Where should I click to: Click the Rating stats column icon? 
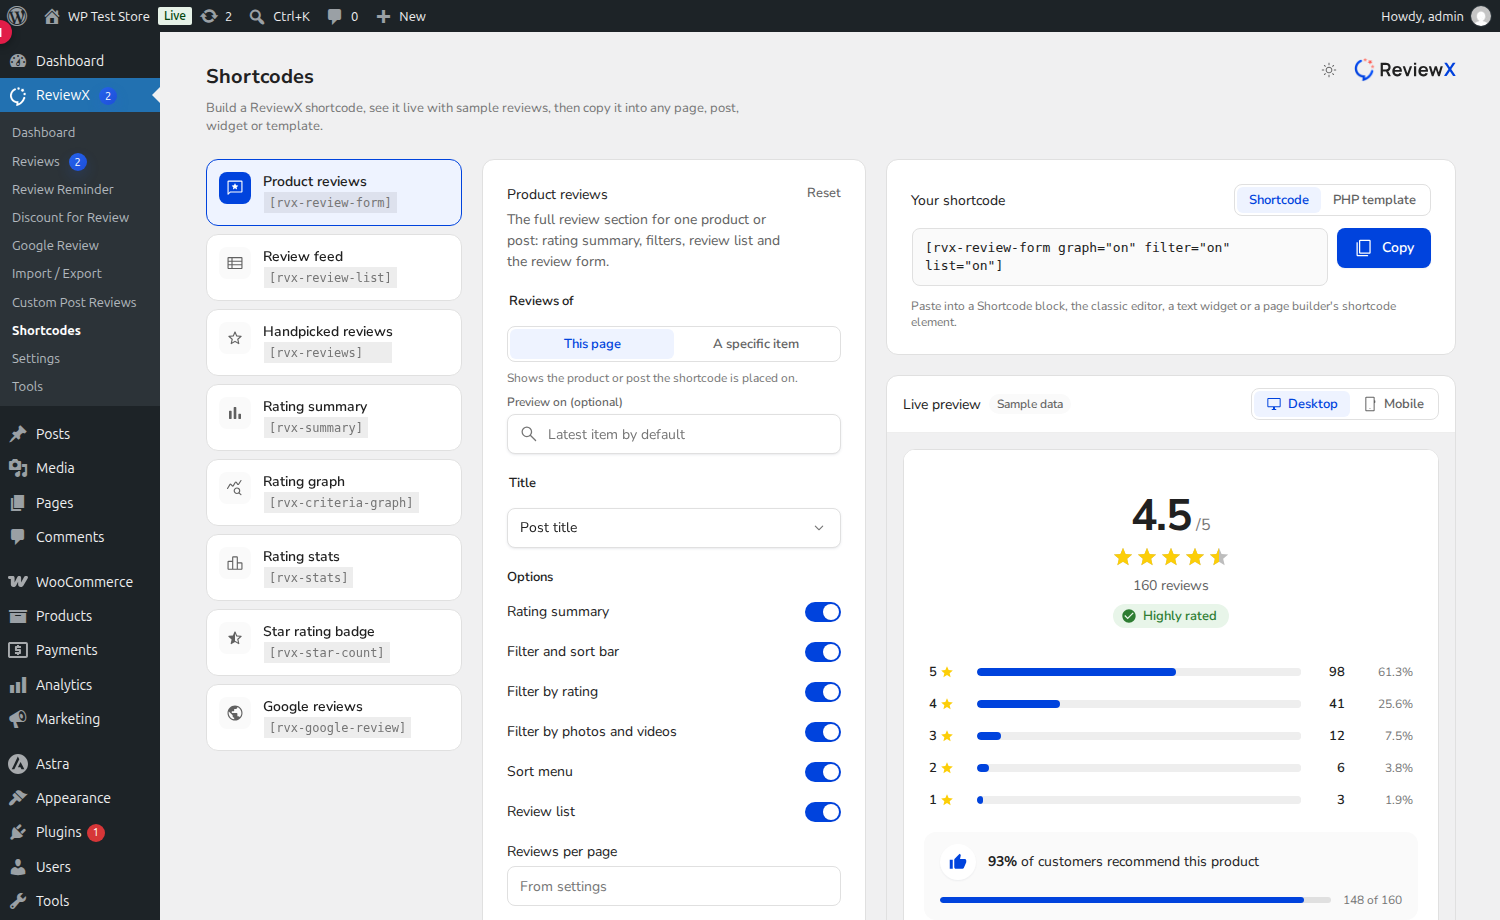pyautogui.click(x=235, y=563)
